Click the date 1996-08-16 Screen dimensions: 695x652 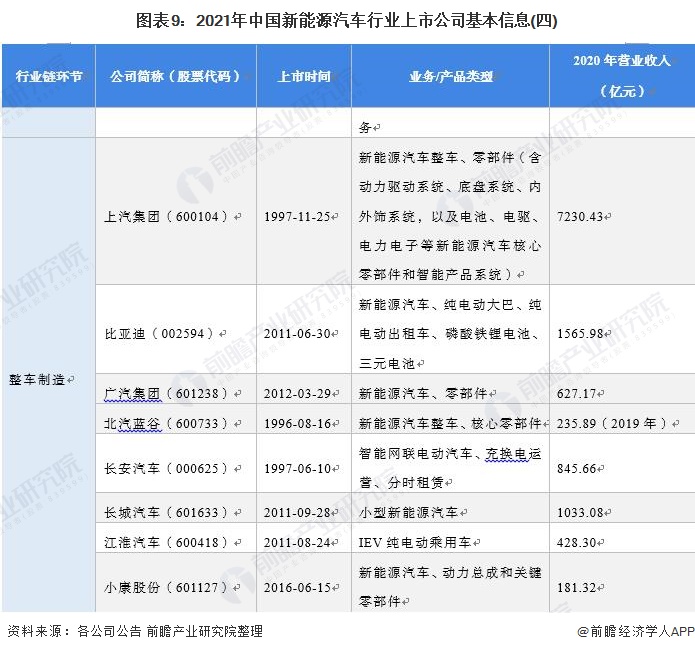(299, 423)
